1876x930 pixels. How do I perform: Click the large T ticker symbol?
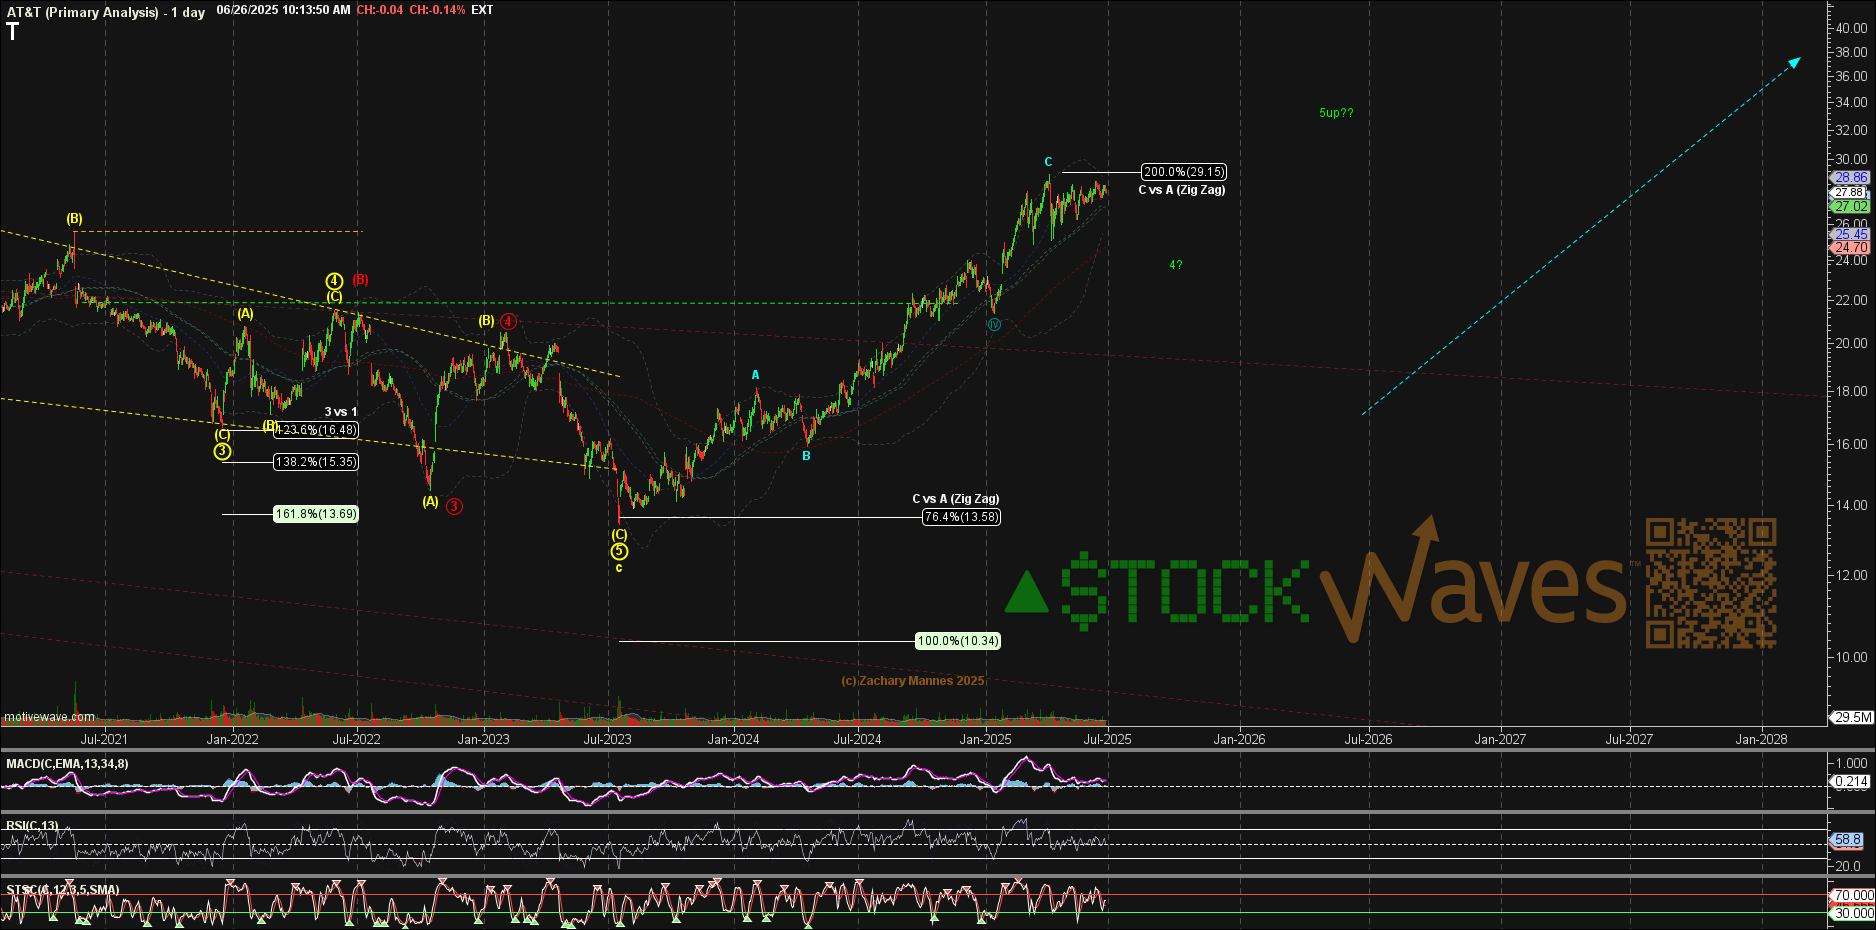coord(13,32)
